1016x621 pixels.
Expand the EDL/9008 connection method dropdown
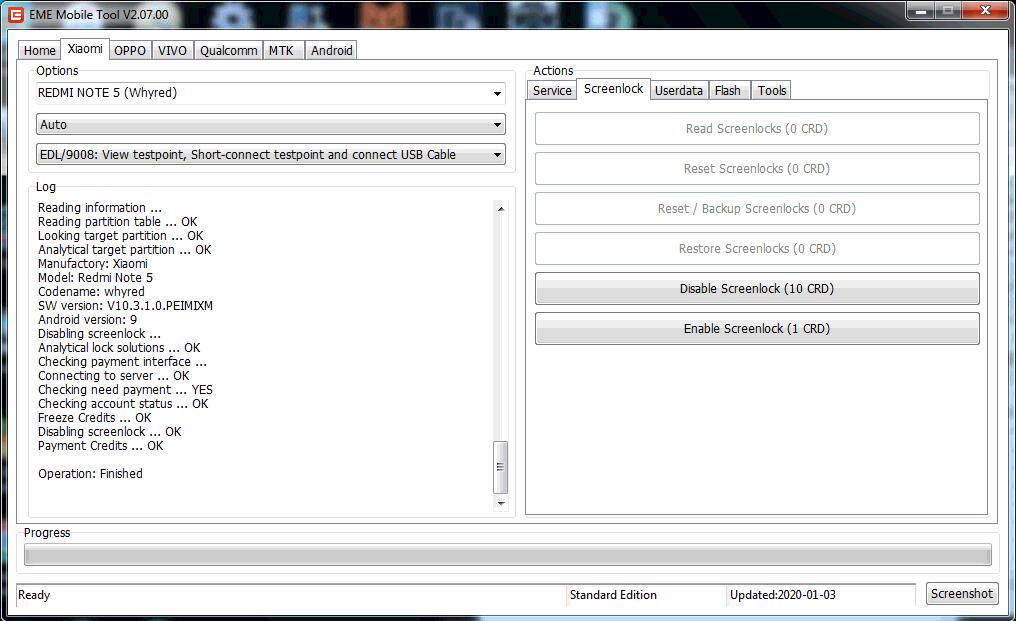click(271, 154)
